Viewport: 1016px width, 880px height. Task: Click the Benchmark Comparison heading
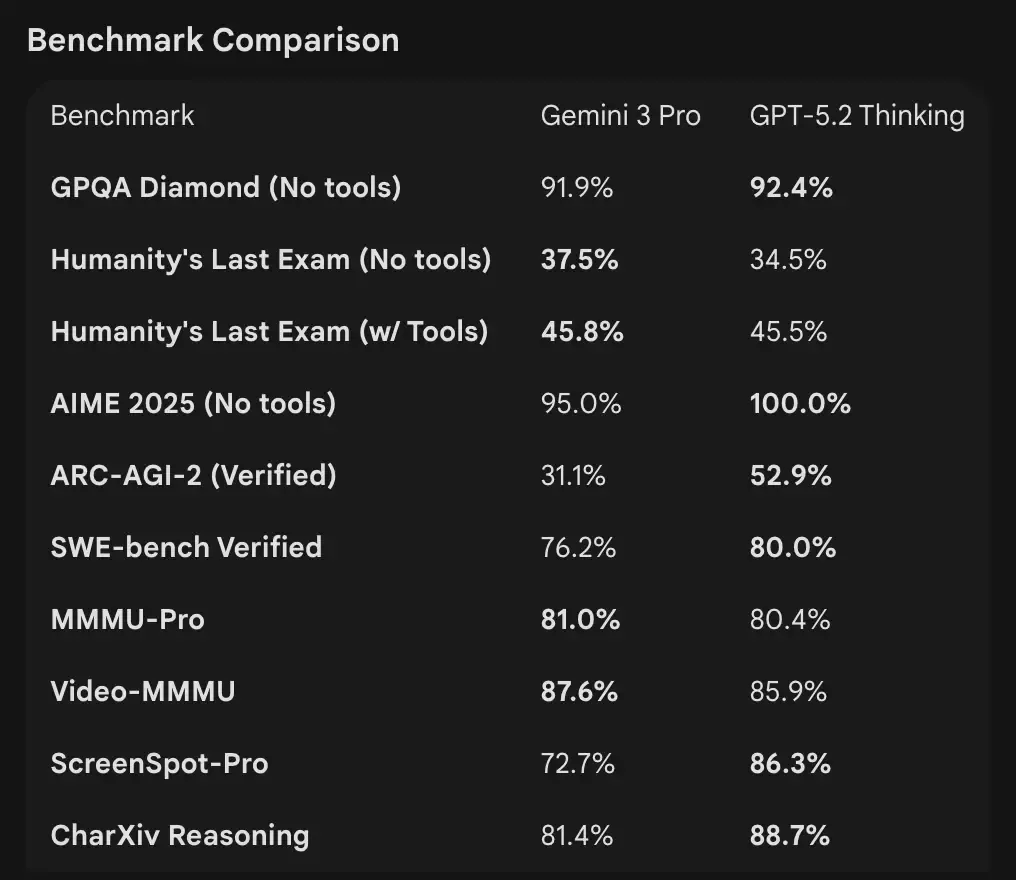[x=213, y=41]
